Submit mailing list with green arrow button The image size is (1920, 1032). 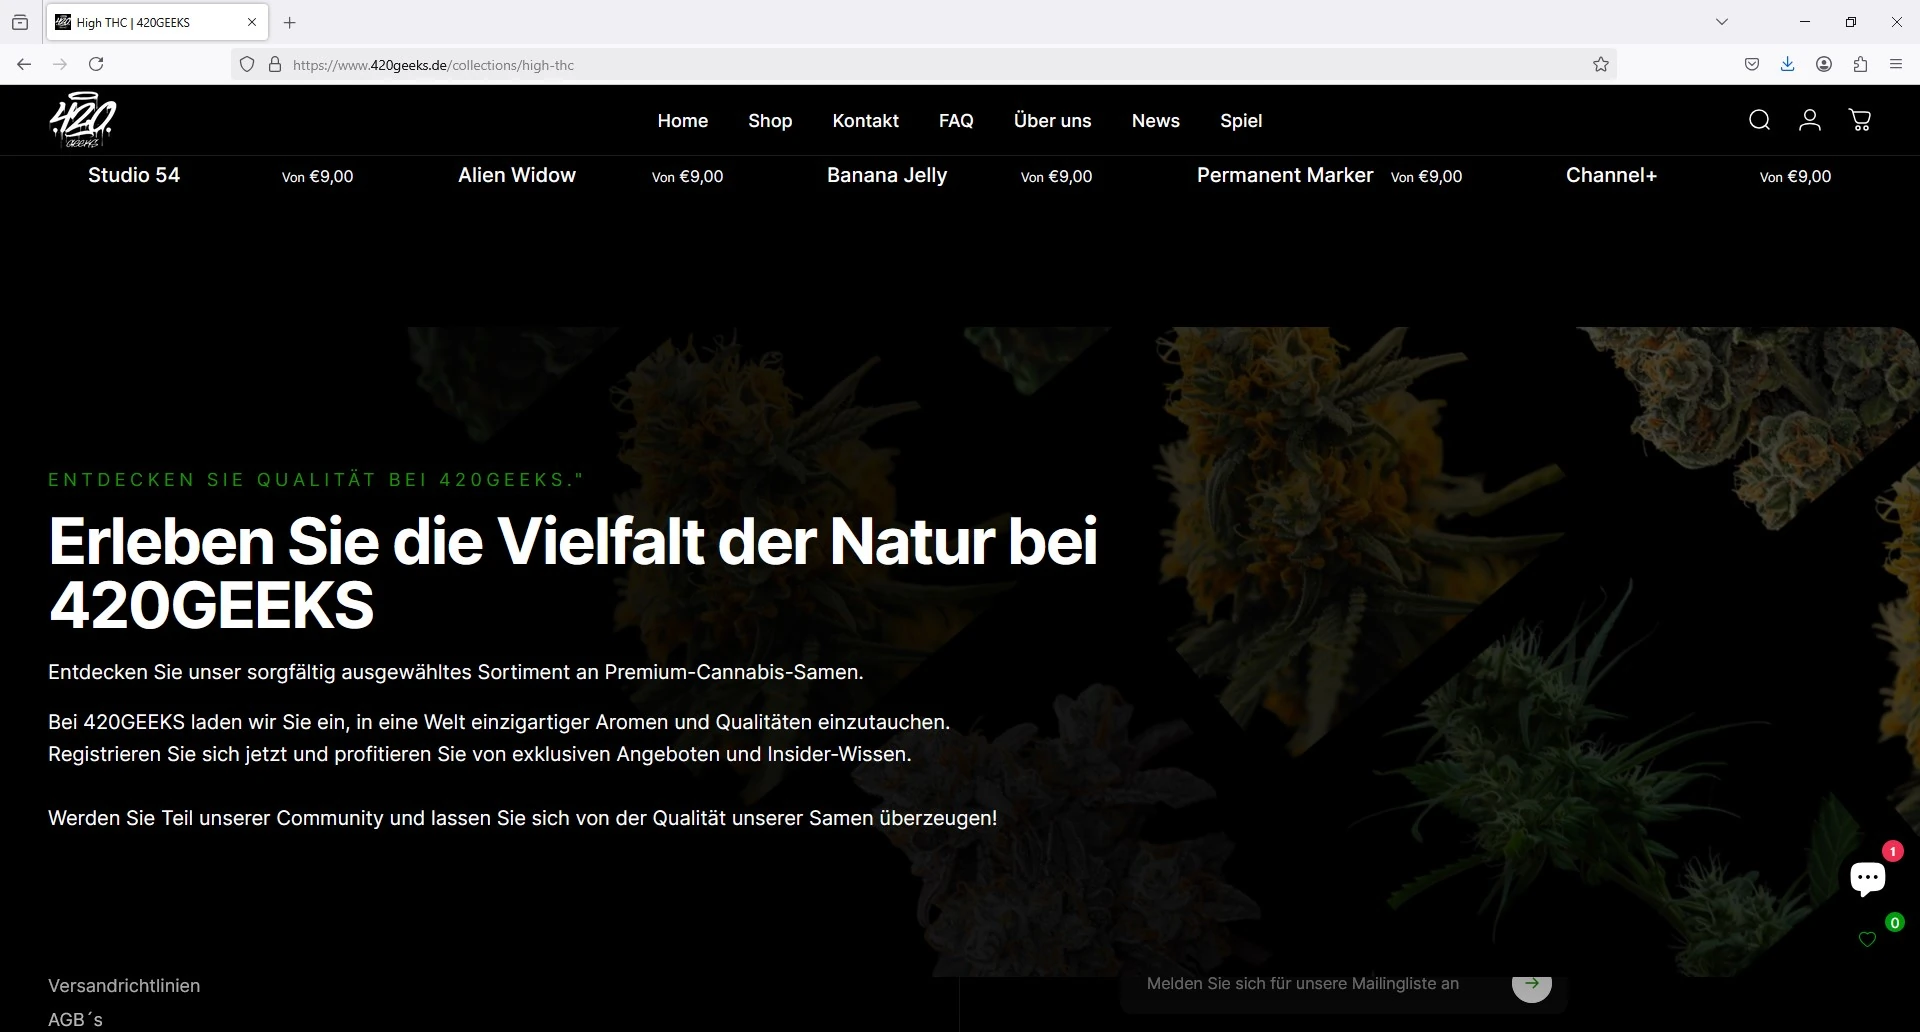[x=1532, y=984]
